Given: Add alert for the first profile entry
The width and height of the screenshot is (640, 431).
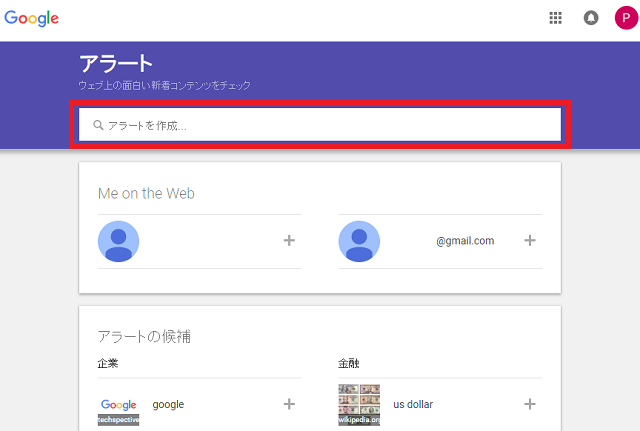Looking at the screenshot, I should point(289,240).
